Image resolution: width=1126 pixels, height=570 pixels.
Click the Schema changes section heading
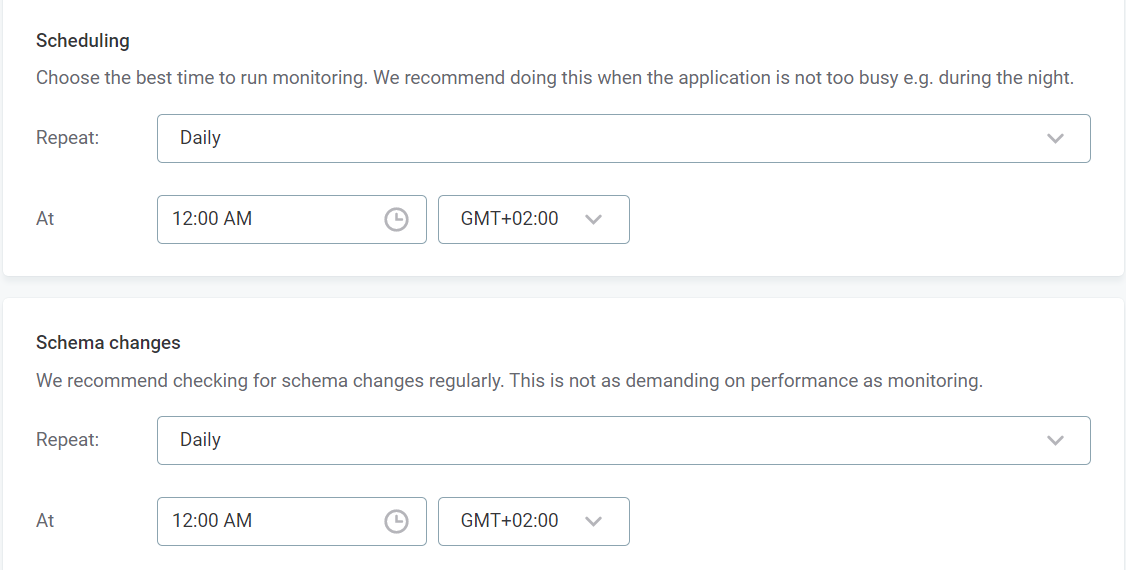coord(108,343)
